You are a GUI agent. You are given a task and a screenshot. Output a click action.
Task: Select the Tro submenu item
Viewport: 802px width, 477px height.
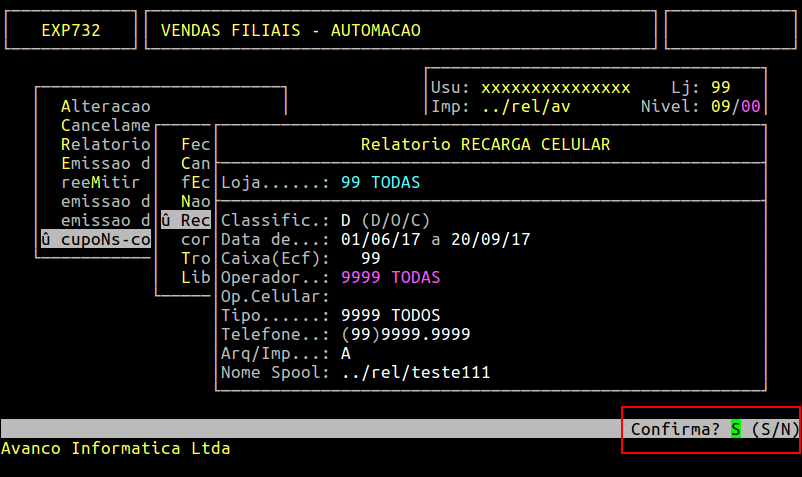click(195, 258)
